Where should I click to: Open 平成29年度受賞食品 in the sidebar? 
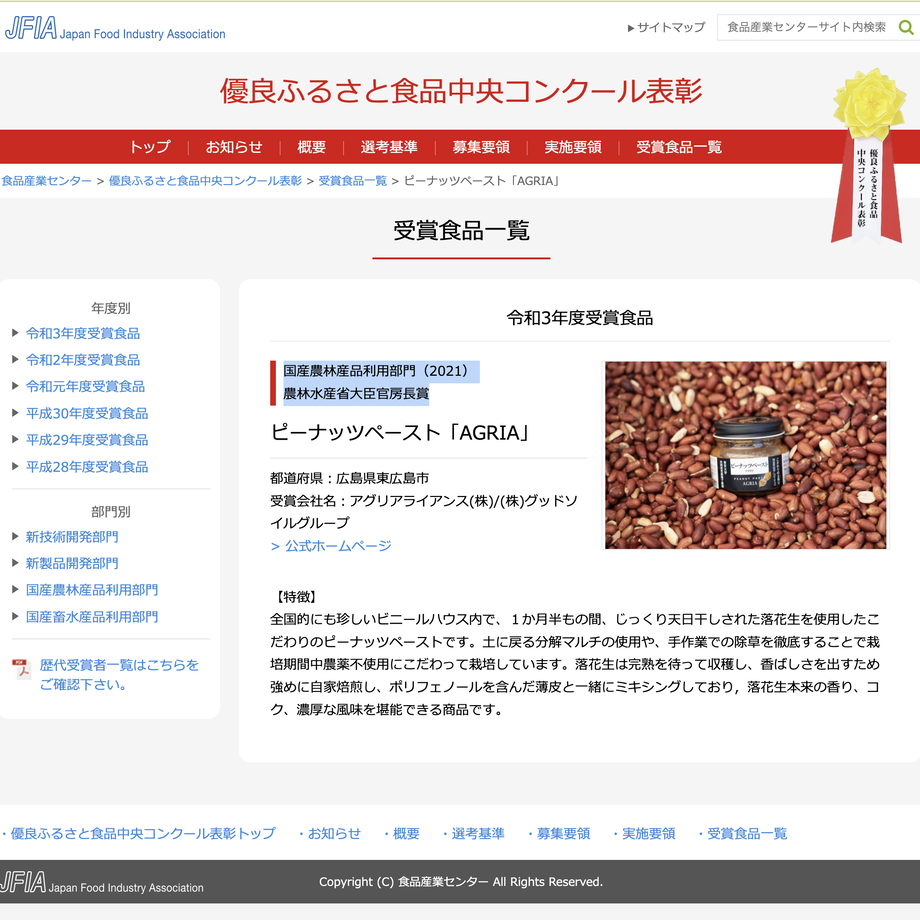tap(87, 439)
